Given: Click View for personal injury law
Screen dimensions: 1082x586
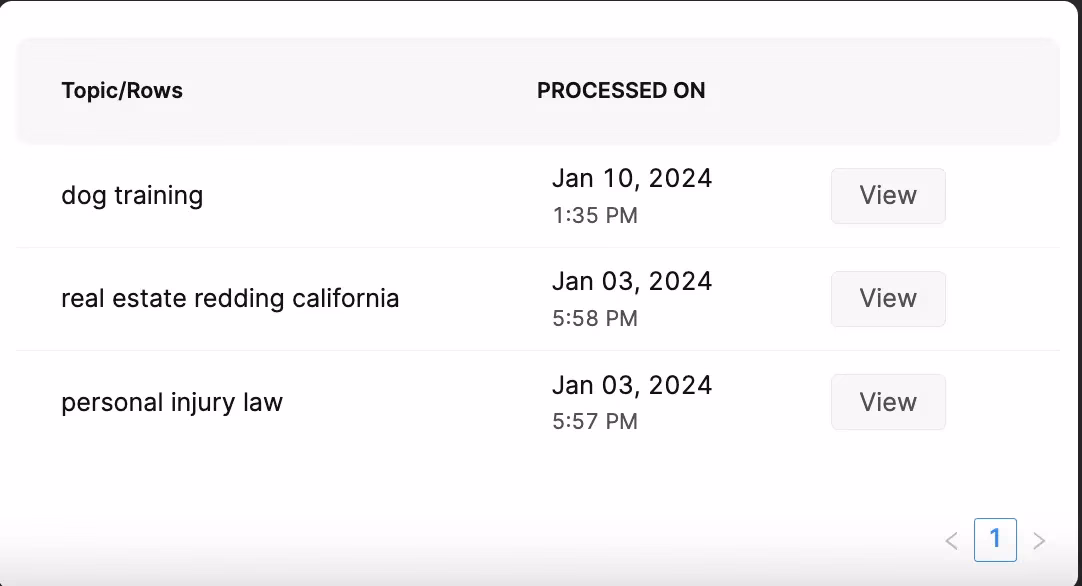Looking at the screenshot, I should point(888,402).
